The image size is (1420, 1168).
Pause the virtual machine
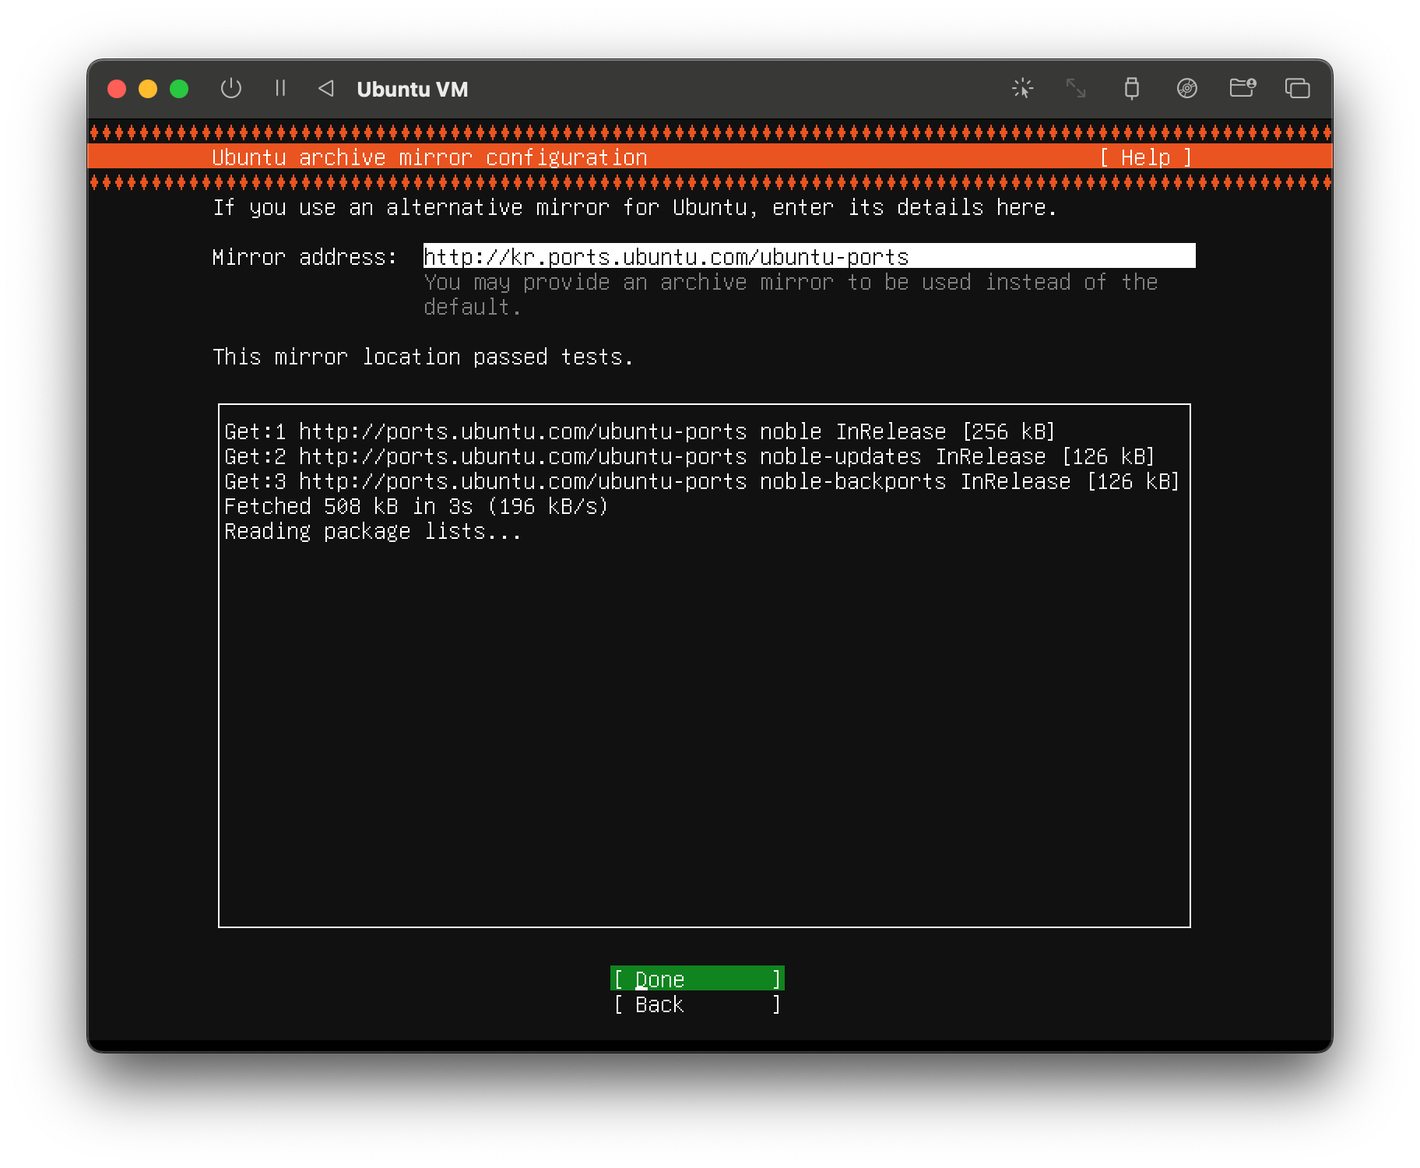(x=280, y=88)
